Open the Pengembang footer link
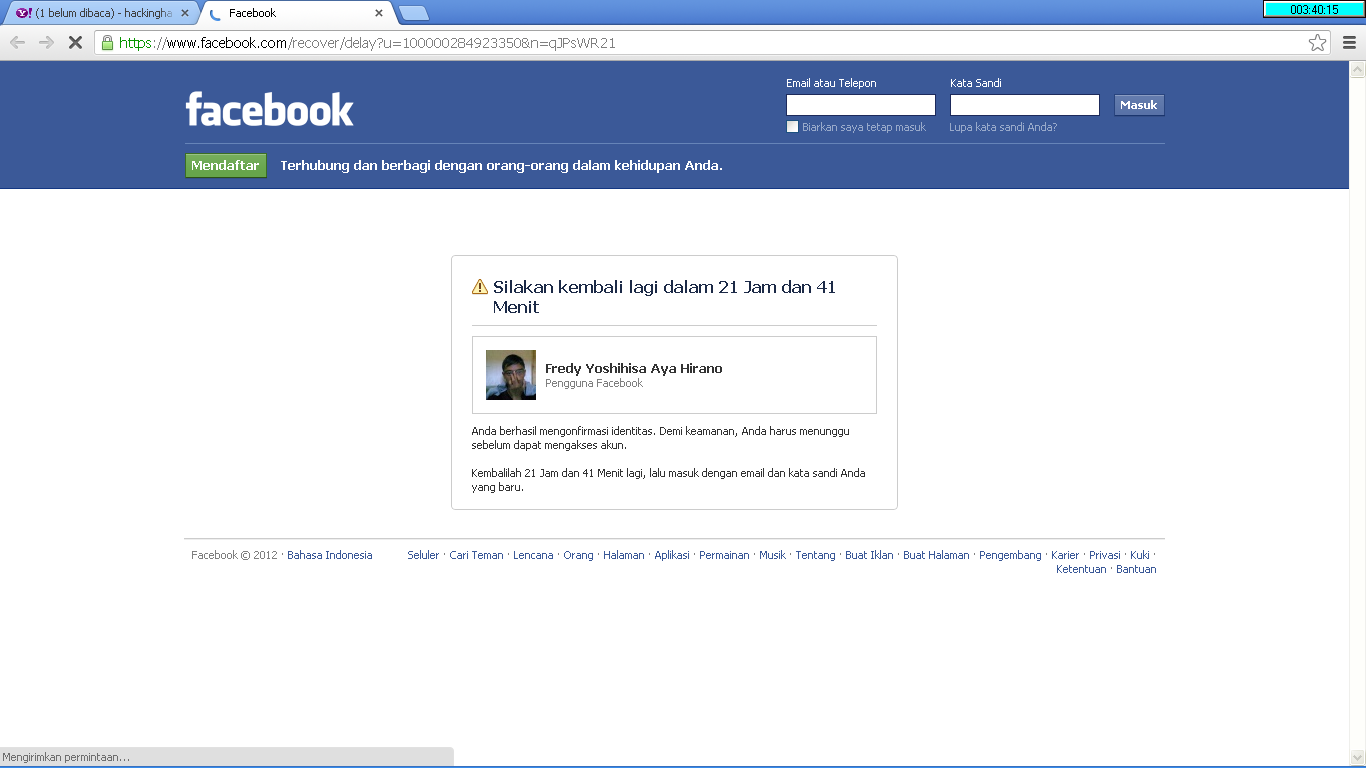 point(1010,555)
